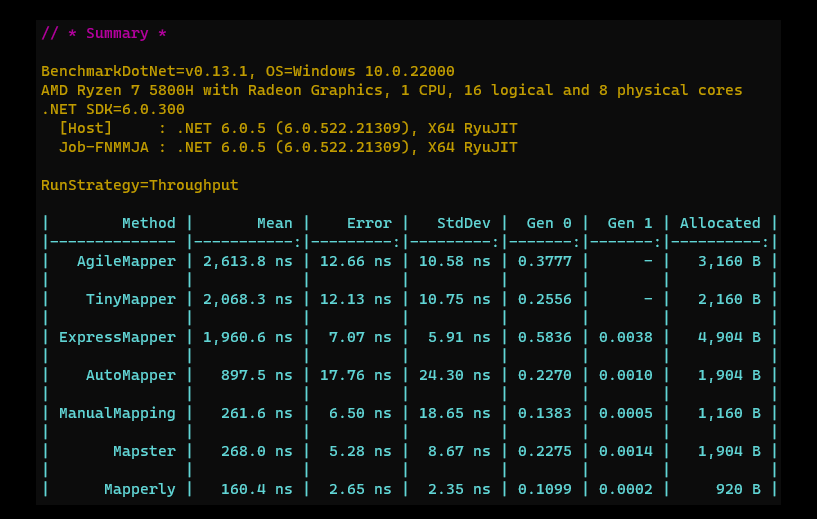Click the Gen 1 column header

629,223
